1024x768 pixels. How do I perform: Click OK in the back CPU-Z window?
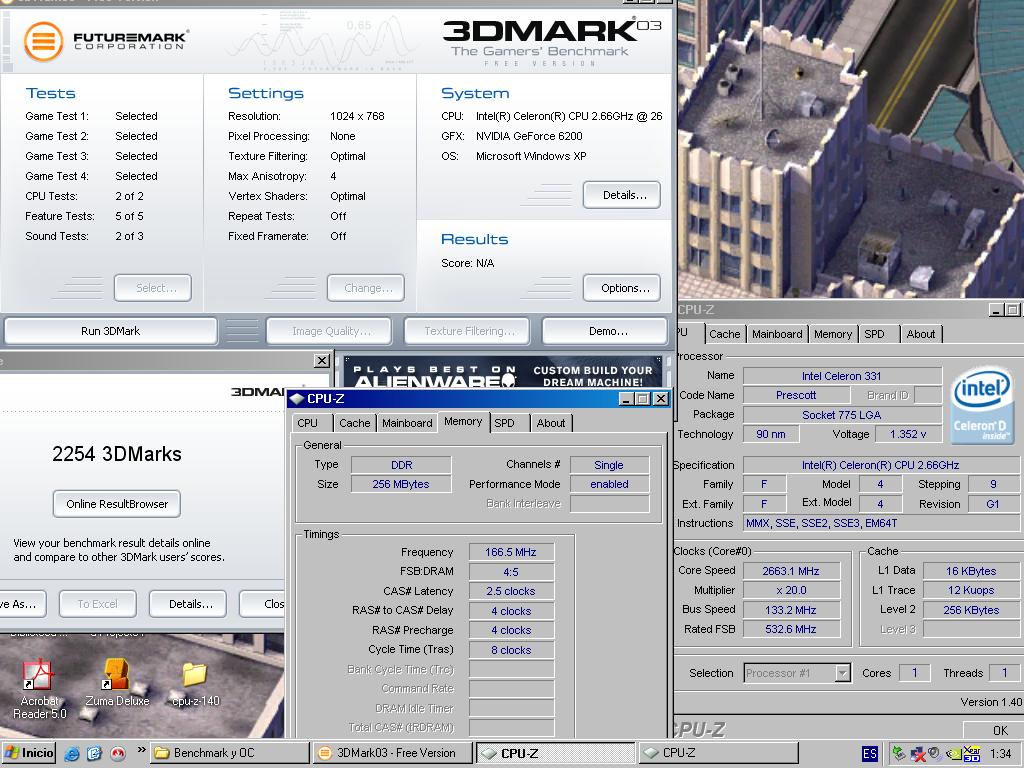point(994,730)
